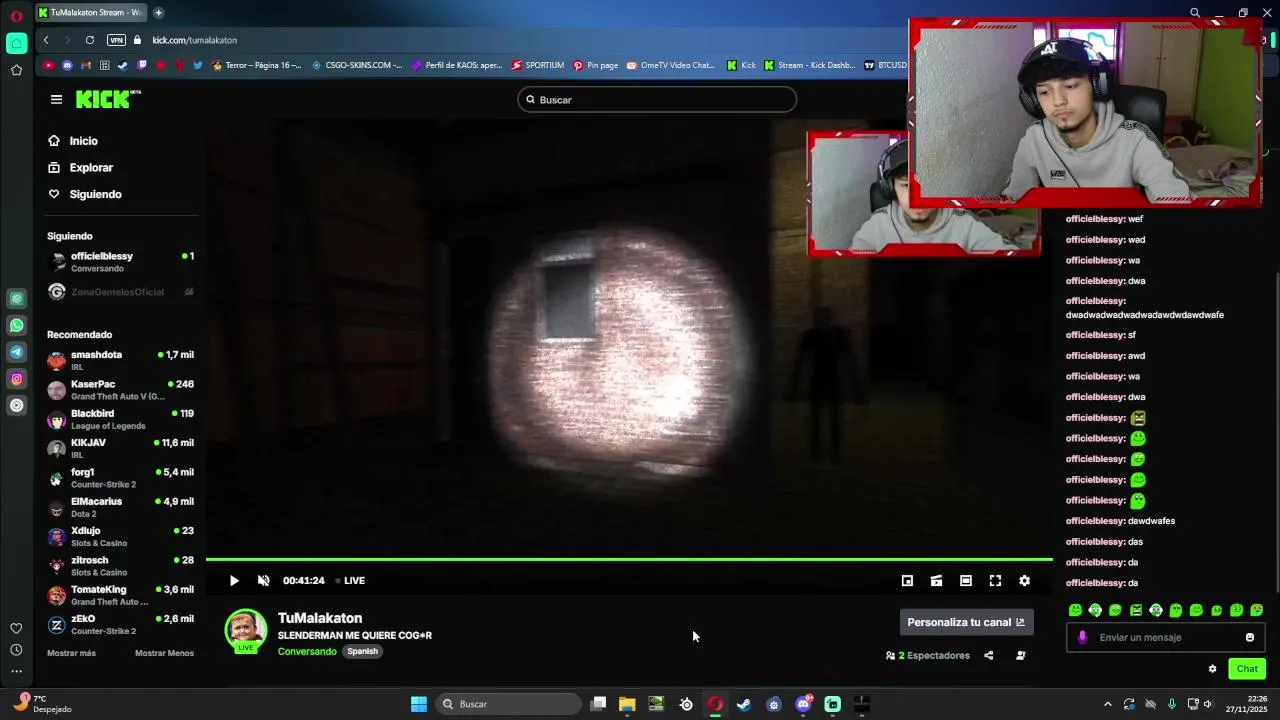Toggle picture-in-picture mini player
1280x720 pixels.
pyautogui.click(x=907, y=581)
